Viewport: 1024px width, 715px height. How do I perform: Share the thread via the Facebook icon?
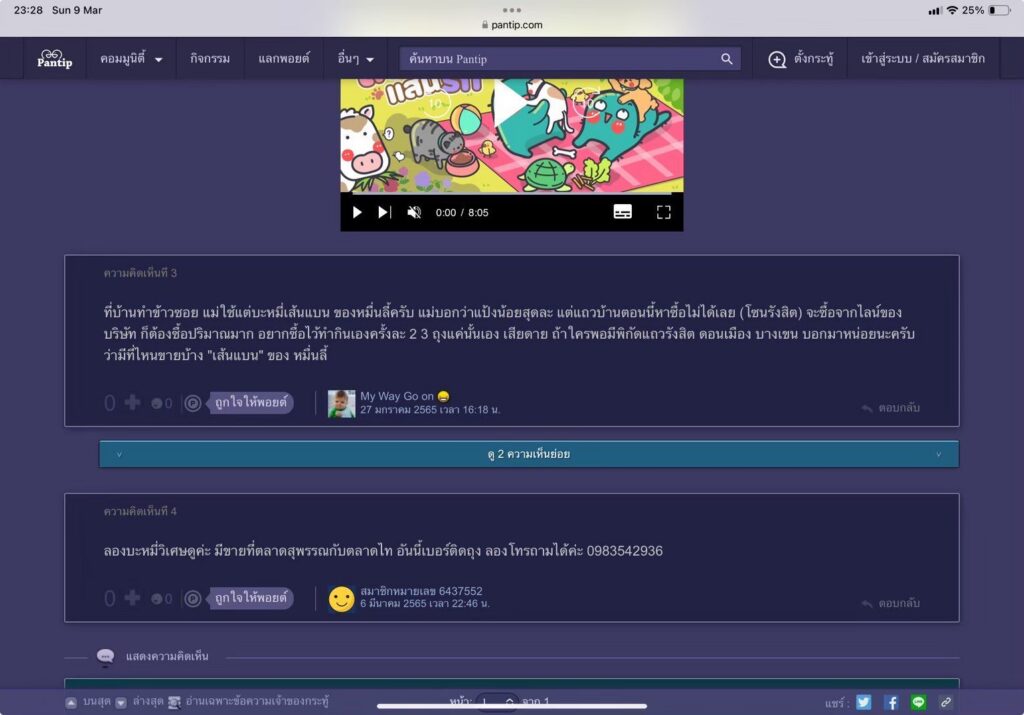coord(891,702)
